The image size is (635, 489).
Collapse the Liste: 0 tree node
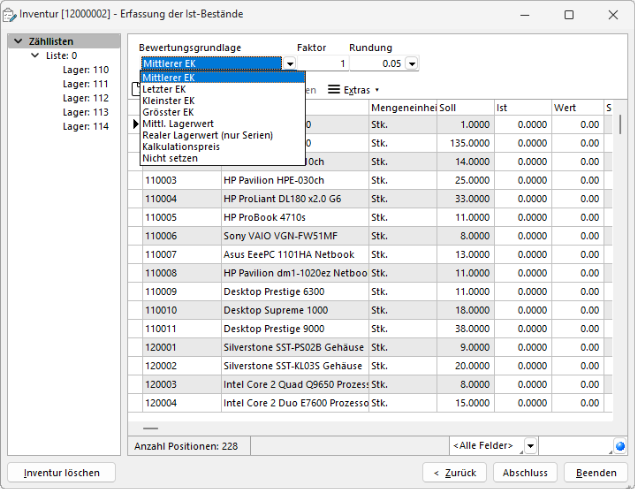37,56
